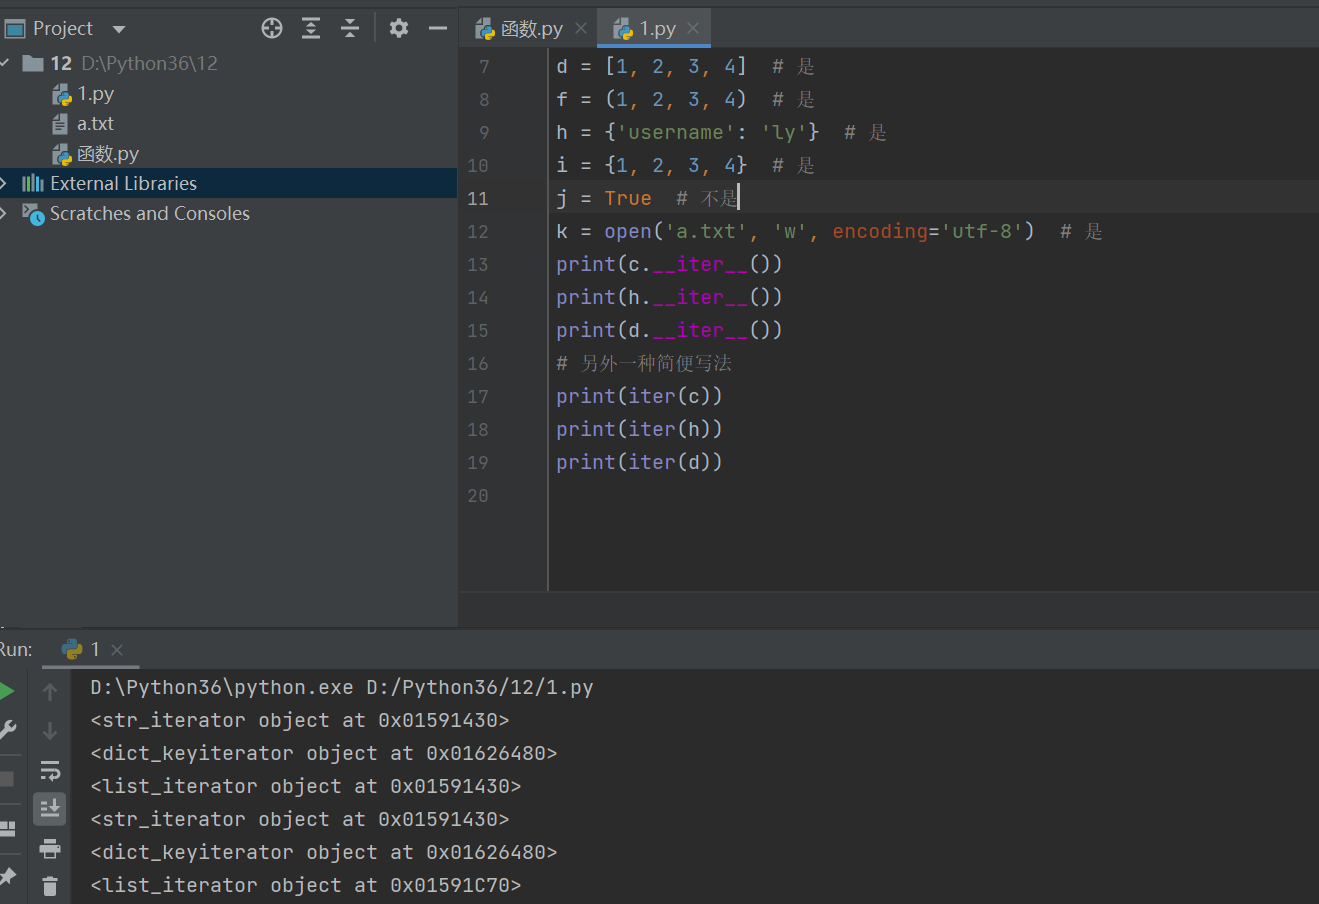The width and height of the screenshot is (1319, 904).
Task: Click the locate/select opened file target icon
Action: click(272, 28)
